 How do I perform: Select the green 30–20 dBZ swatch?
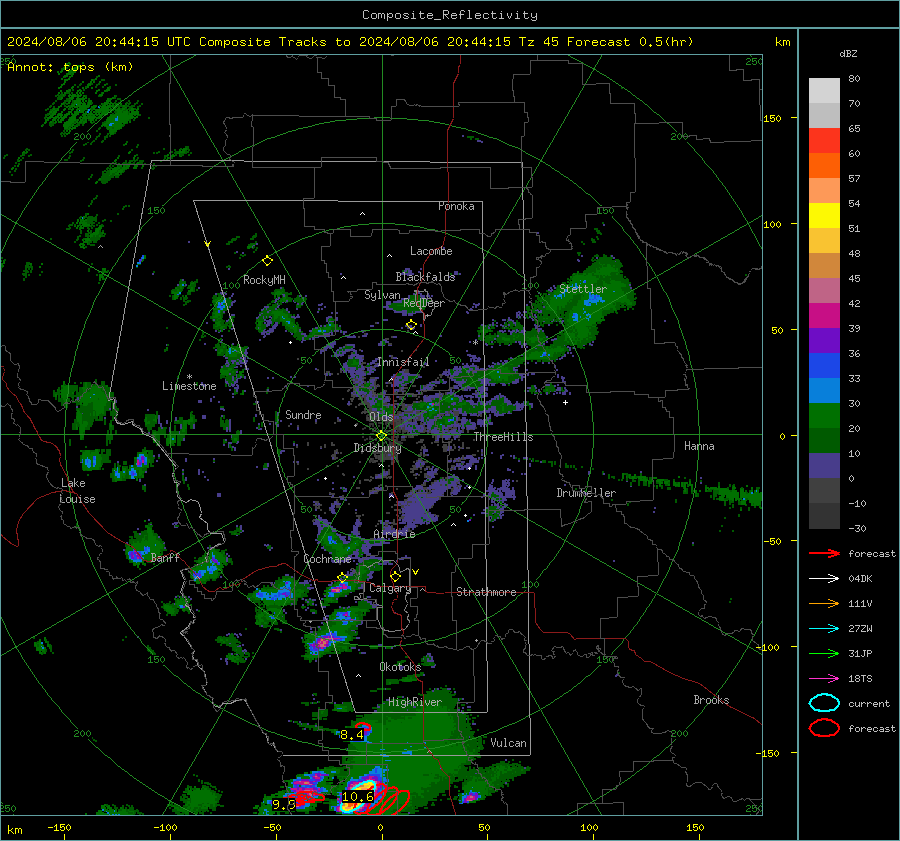pos(824,416)
